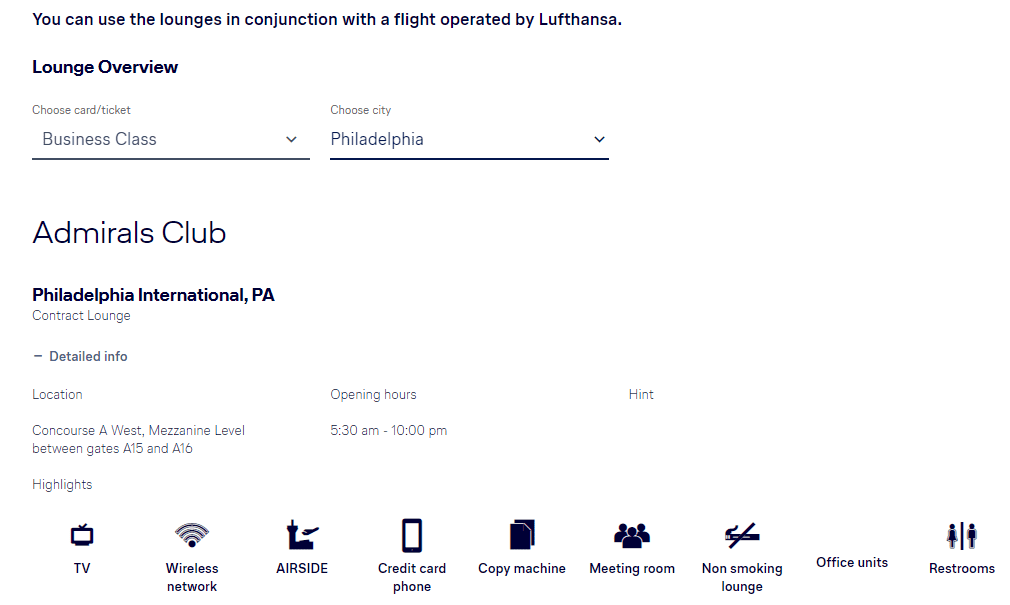Click the Restrooms icon
The image size is (1010, 605).
pyautogui.click(x=962, y=535)
